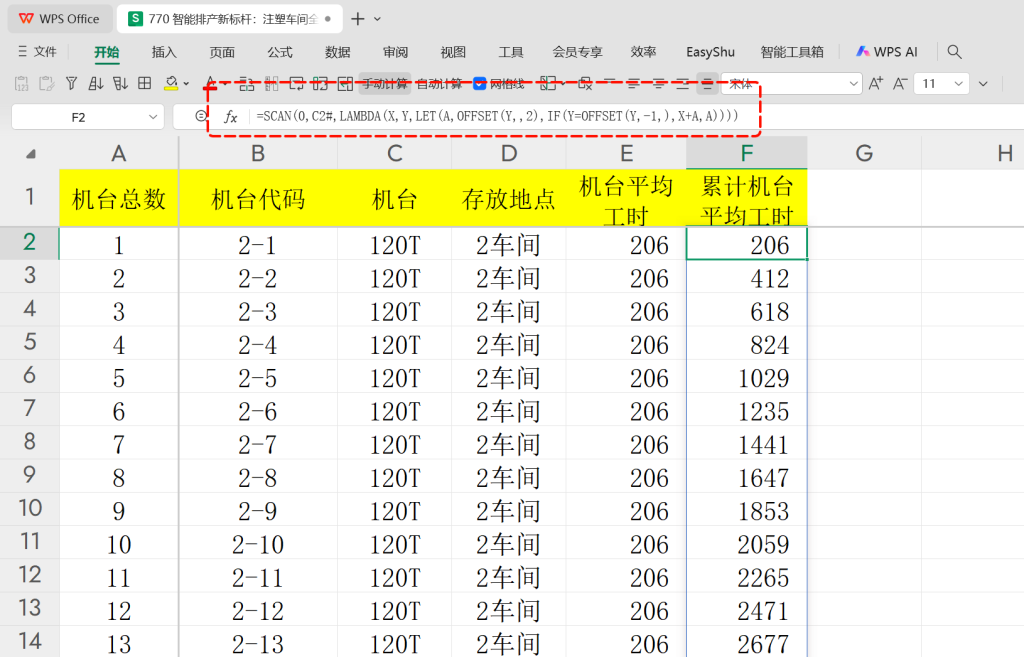The height and width of the screenshot is (657, 1024).
Task: Click the sort ascending icon
Action: pyautogui.click(x=96, y=84)
